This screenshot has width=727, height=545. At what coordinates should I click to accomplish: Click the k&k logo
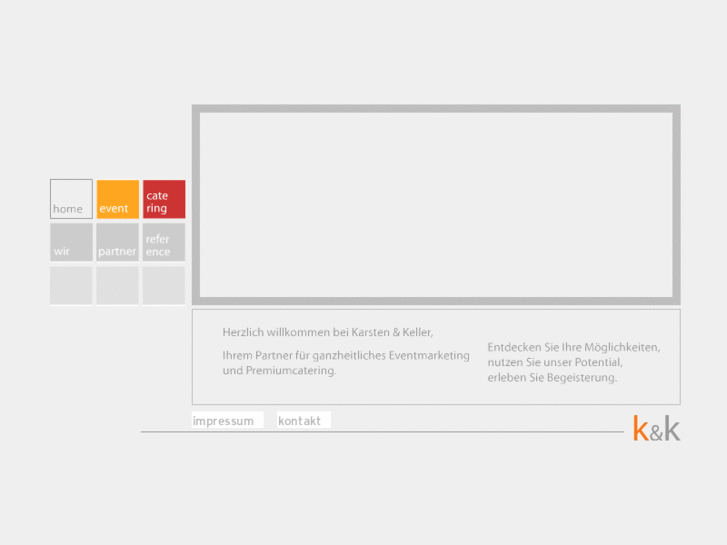(657, 429)
